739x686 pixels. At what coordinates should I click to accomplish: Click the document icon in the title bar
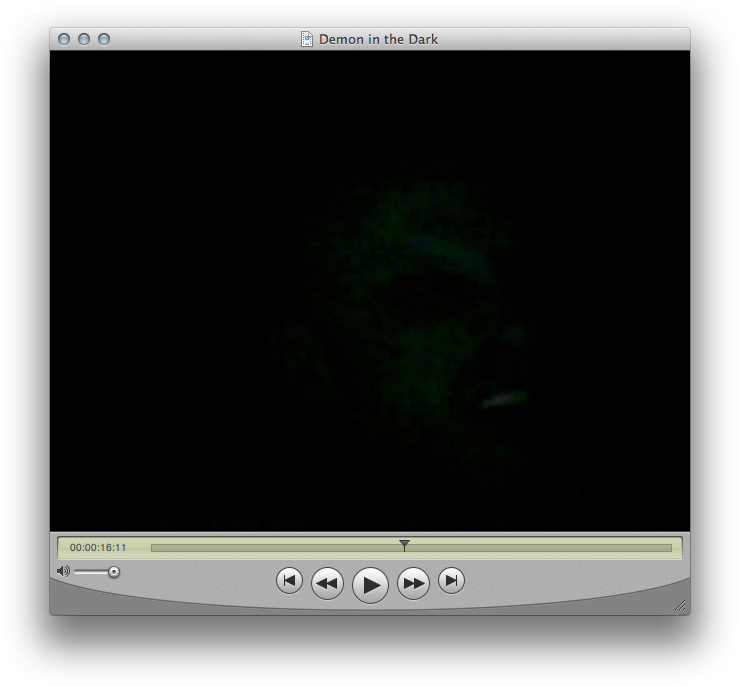tap(307, 39)
